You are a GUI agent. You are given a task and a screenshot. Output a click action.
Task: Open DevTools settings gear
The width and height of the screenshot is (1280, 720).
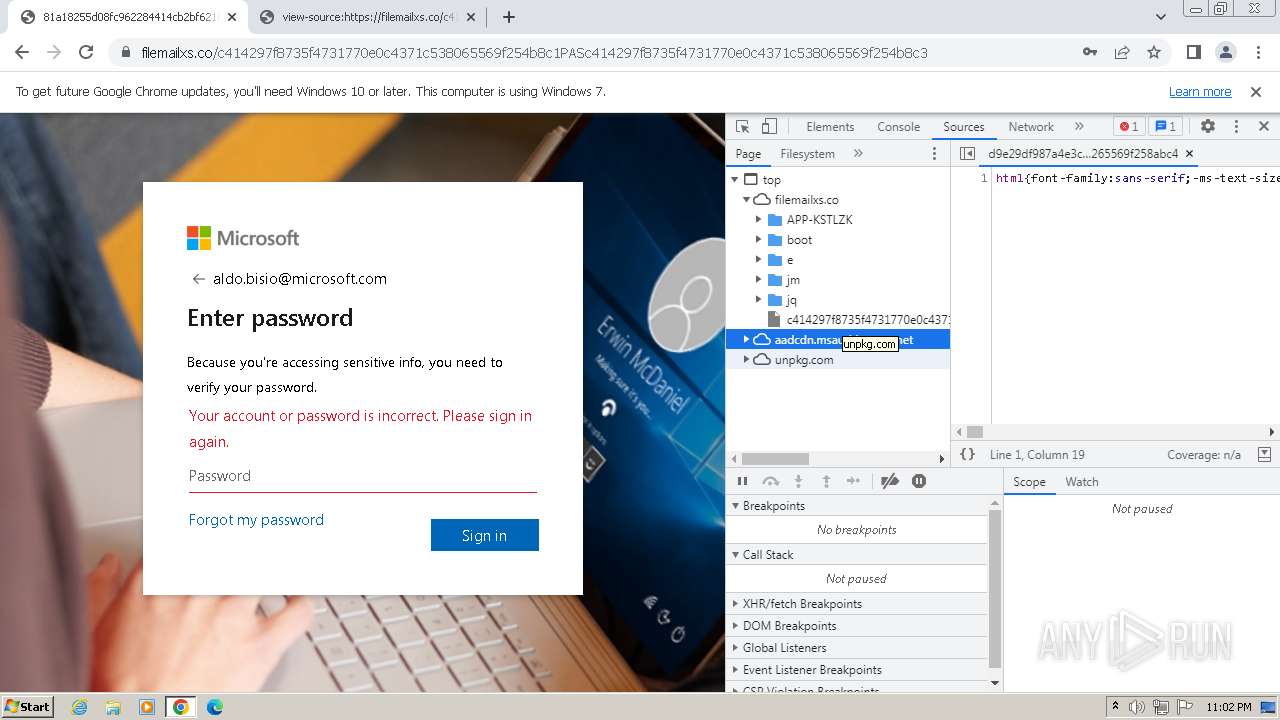[x=1208, y=127]
